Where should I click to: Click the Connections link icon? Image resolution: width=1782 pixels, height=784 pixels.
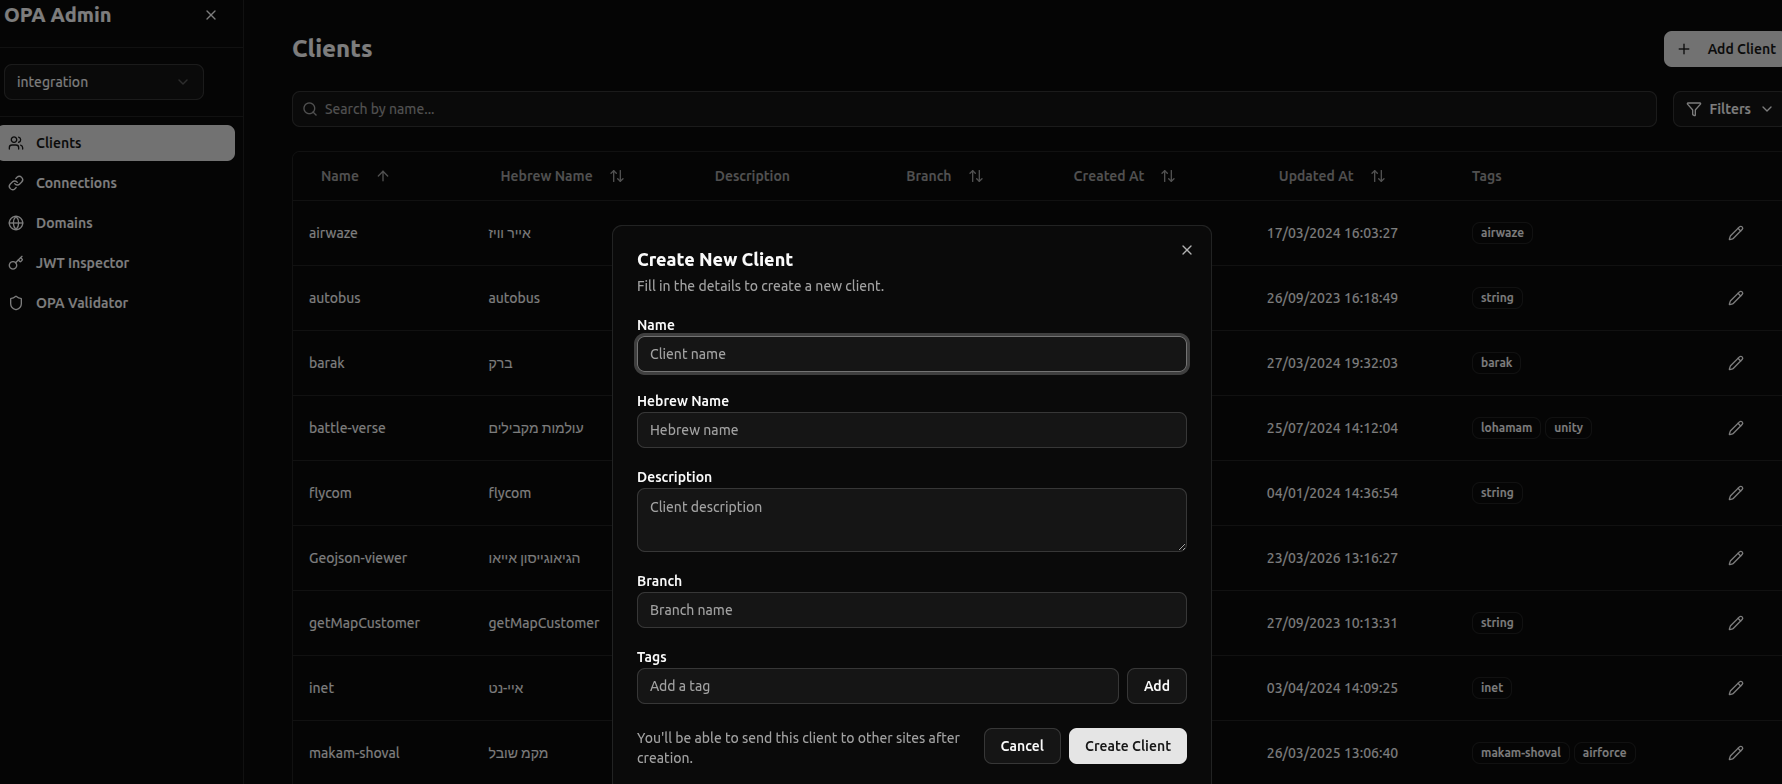[x=16, y=183]
